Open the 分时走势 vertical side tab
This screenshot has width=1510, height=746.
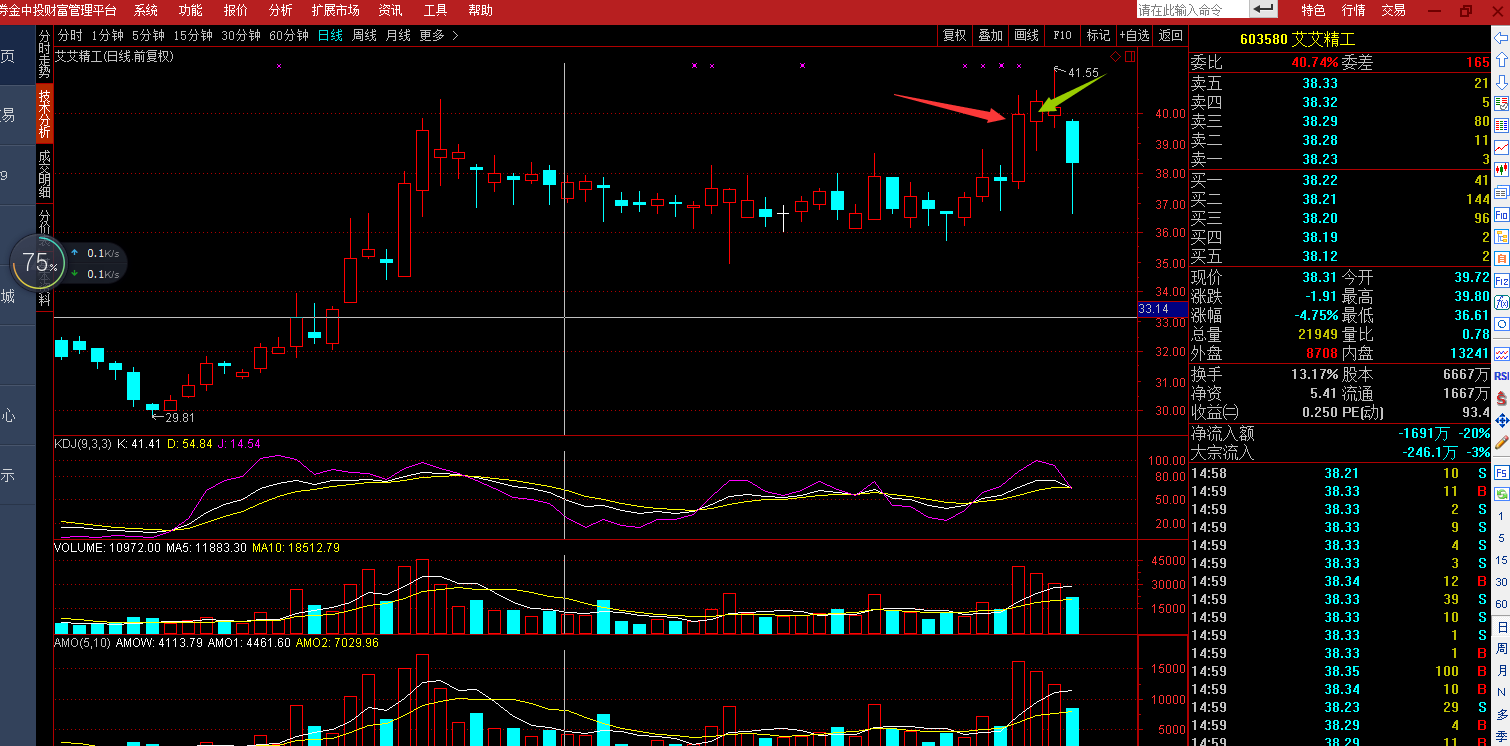(44, 54)
